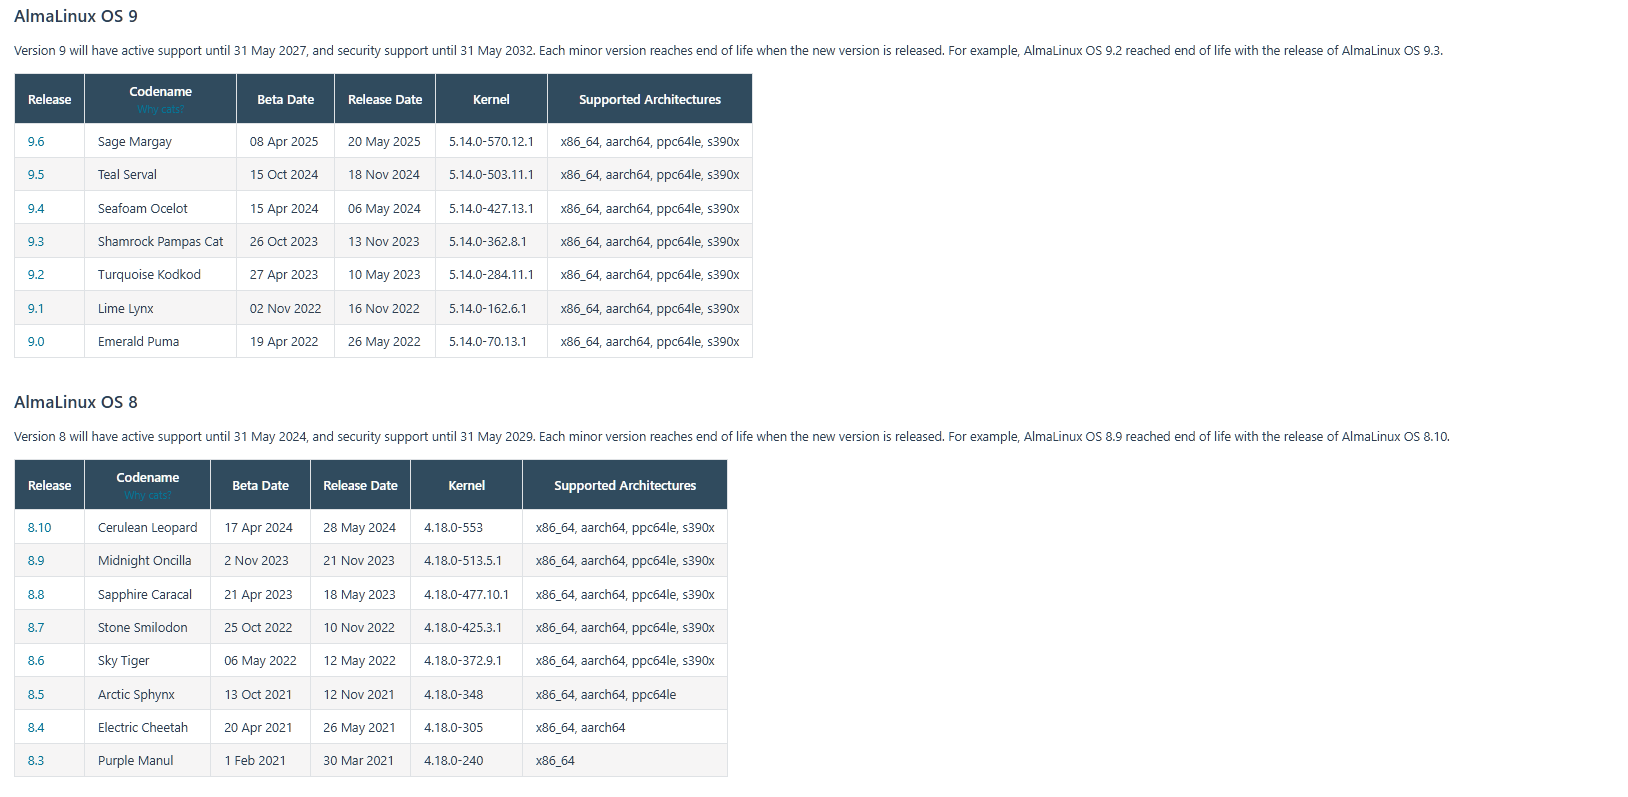This screenshot has width=1628, height=797.
Task: Open the 9.0 release link
Action: [36, 342]
